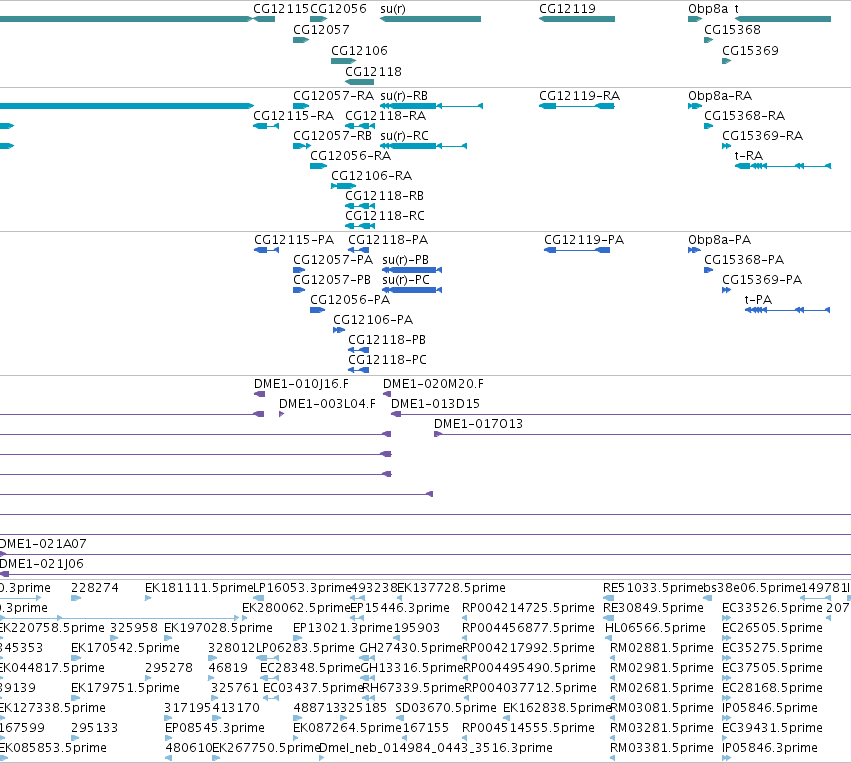Select the Obp8a gene label

click(x=708, y=9)
